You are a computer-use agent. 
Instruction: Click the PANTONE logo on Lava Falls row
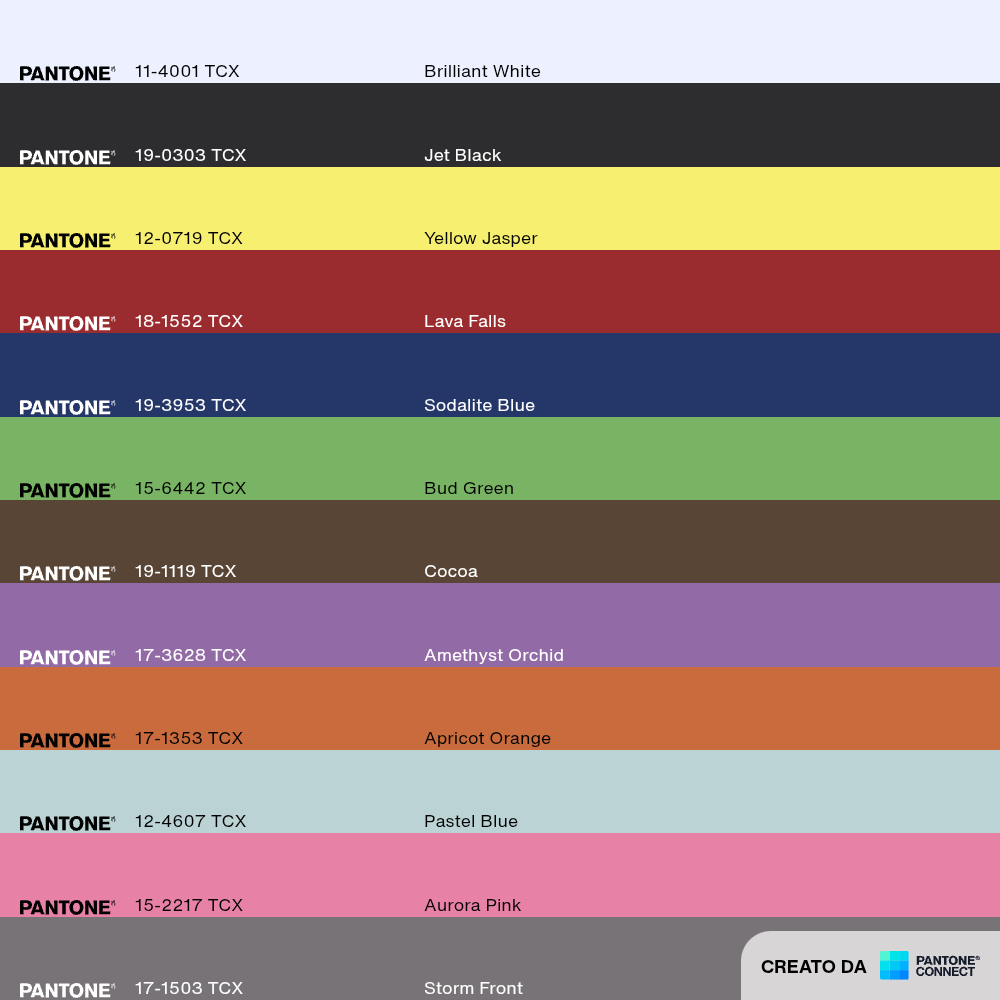[67, 323]
